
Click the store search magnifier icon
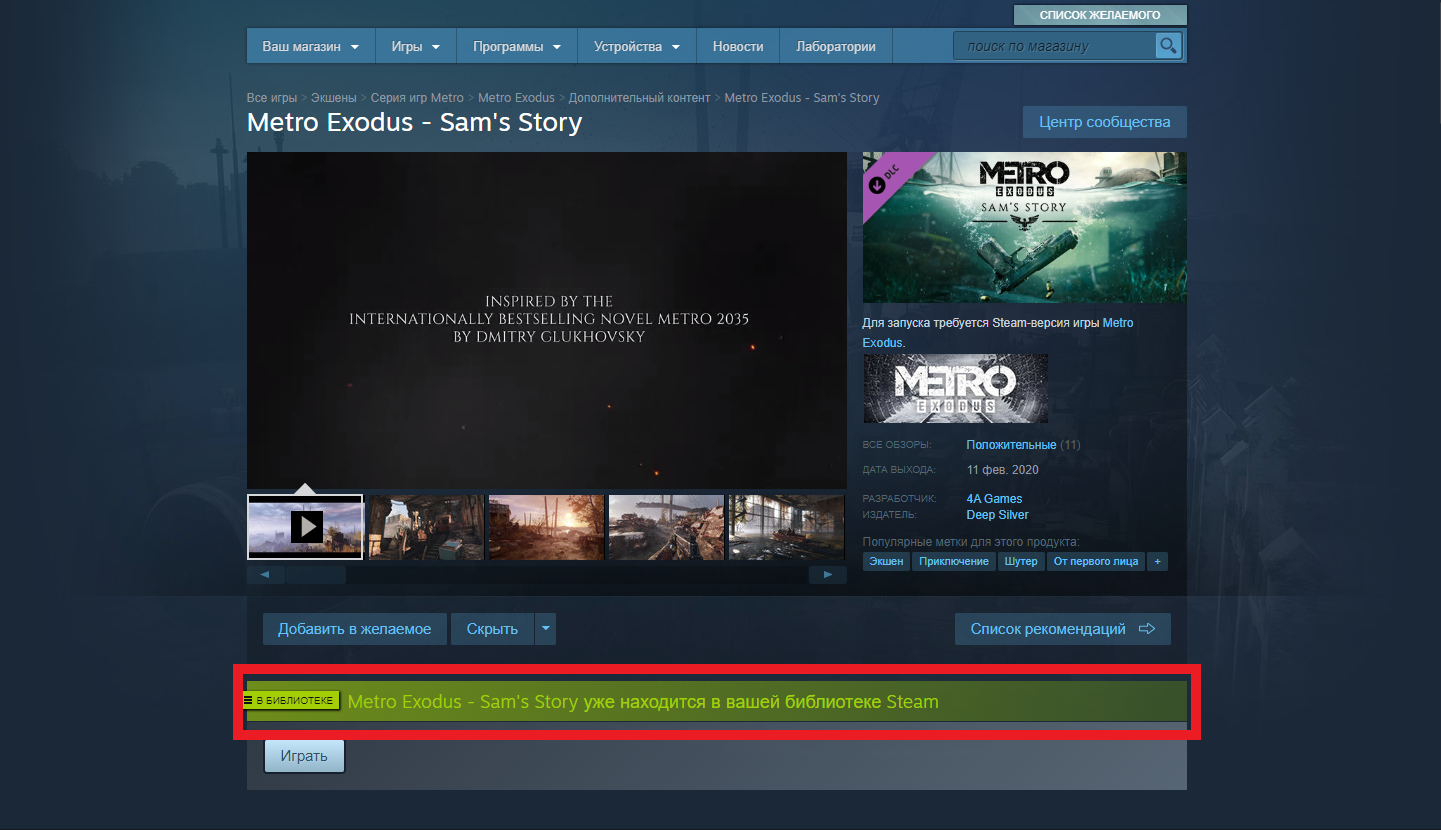(1168, 46)
